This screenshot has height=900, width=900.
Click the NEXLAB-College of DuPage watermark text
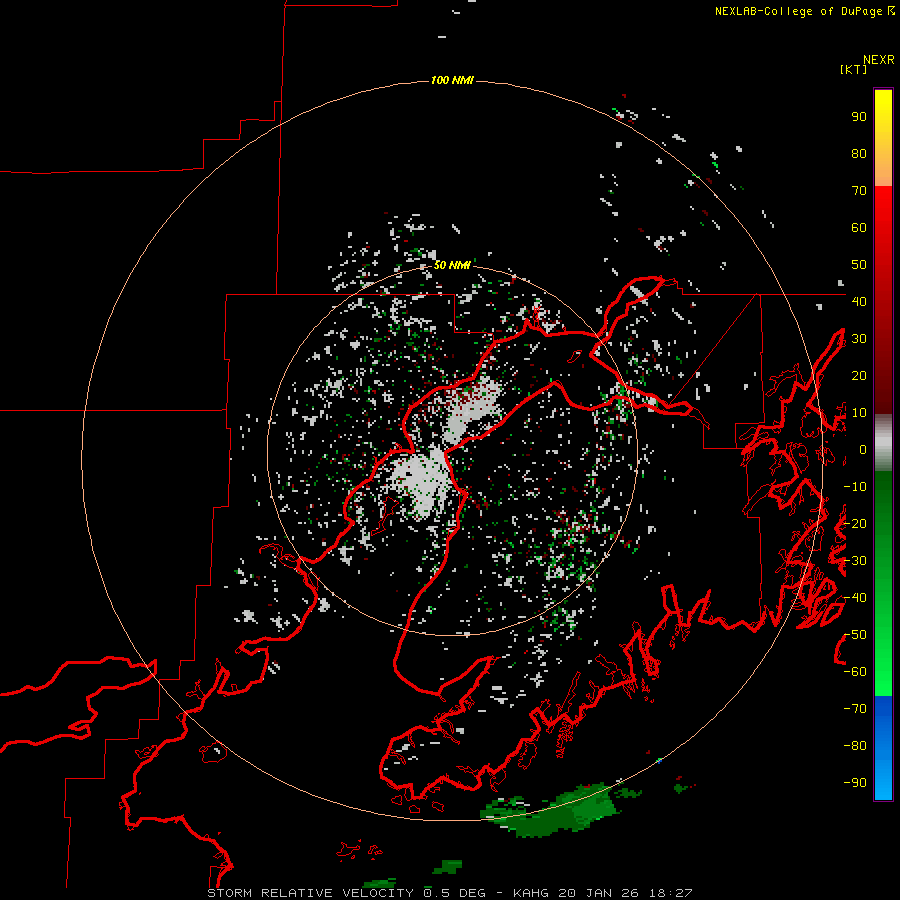click(x=804, y=11)
